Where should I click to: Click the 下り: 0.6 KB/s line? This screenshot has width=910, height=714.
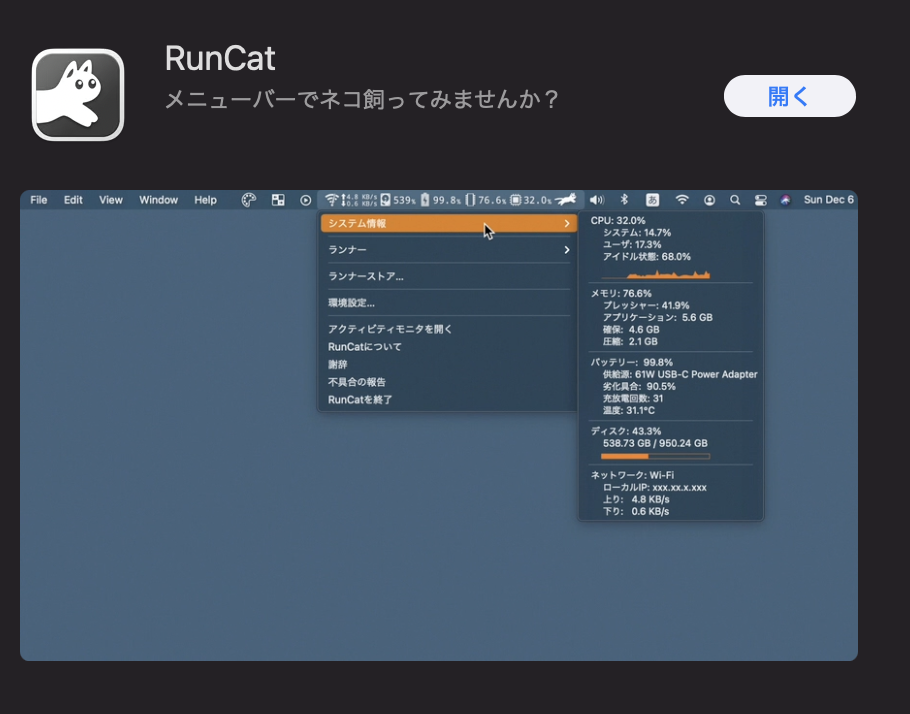[x=636, y=511]
